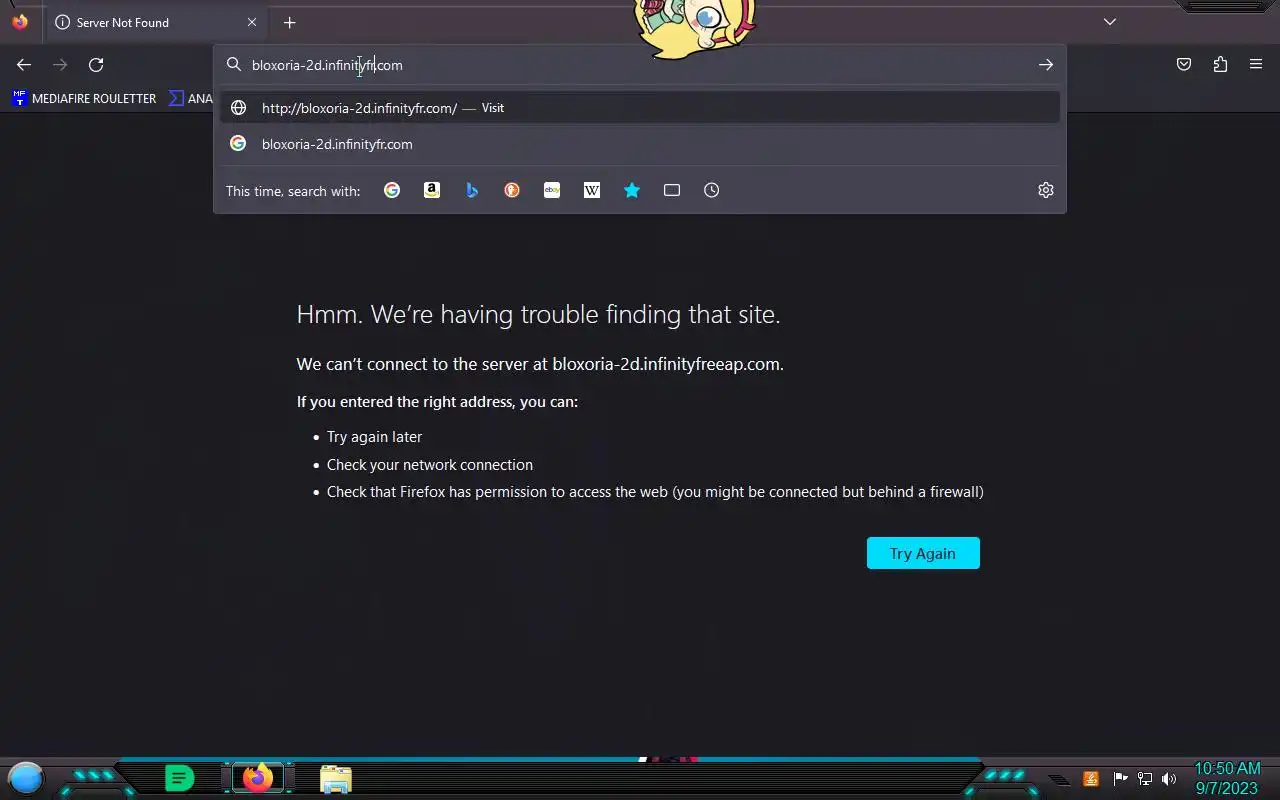1280x800 pixels.
Task: Click the grayed-out forward arrow
Action: pyautogui.click(x=60, y=65)
